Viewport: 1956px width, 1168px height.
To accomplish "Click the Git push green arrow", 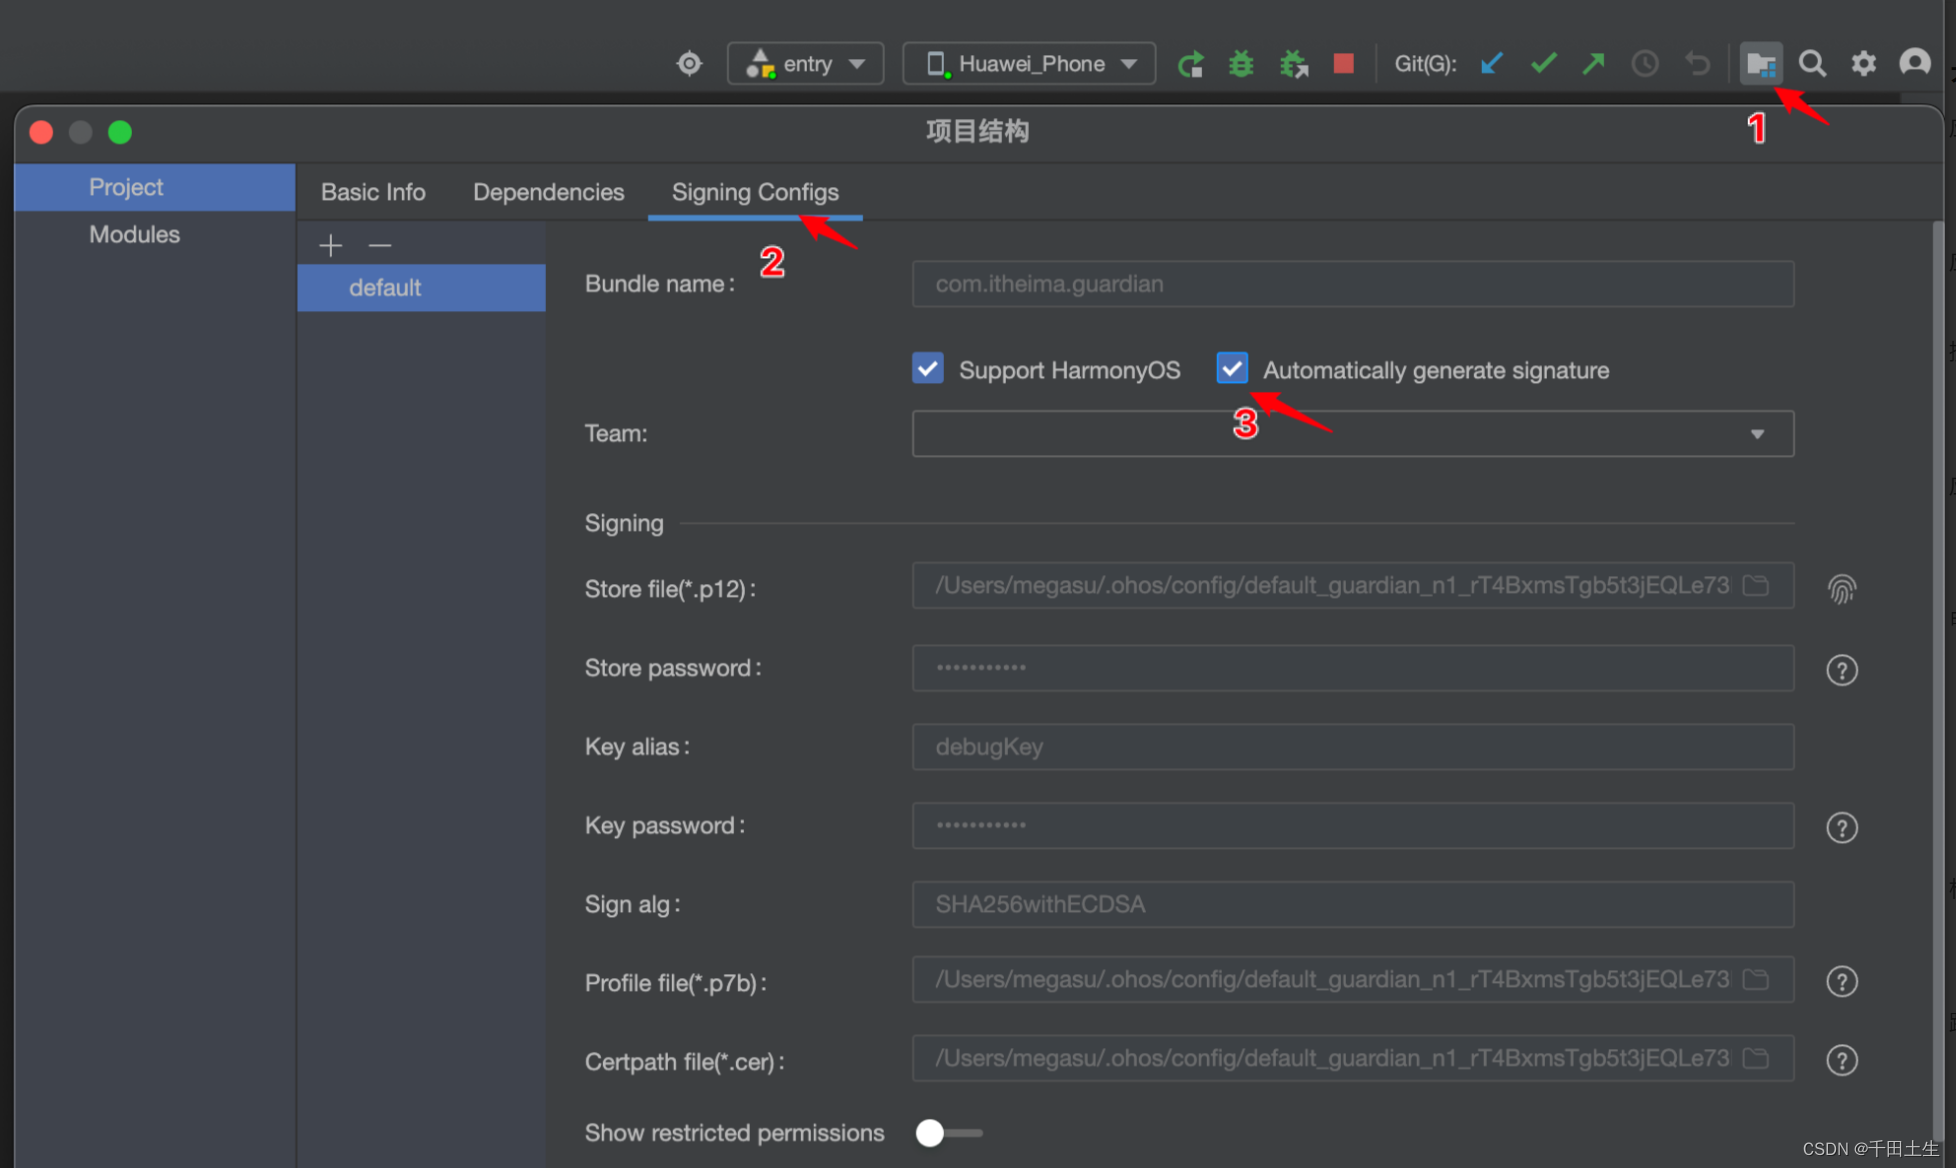I will pyautogui.click(x=1594, y=64).
